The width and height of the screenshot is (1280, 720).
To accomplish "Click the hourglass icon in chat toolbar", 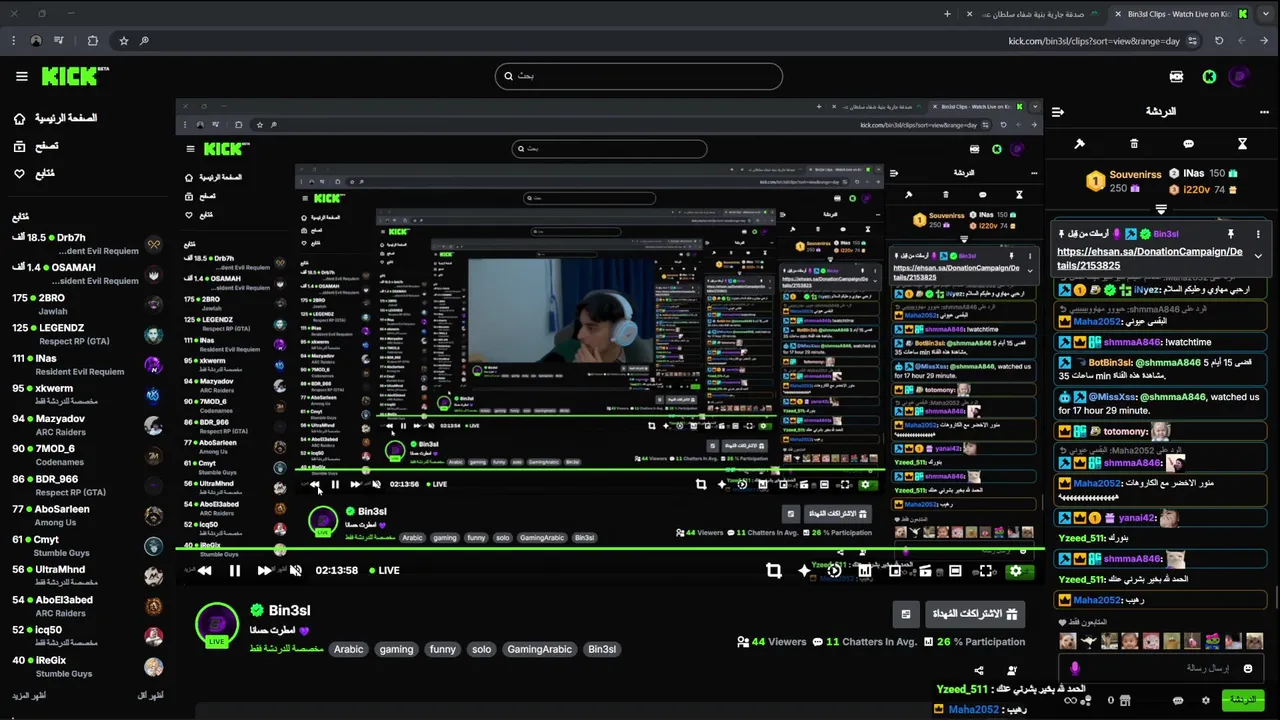I will tap(1242, 144).
